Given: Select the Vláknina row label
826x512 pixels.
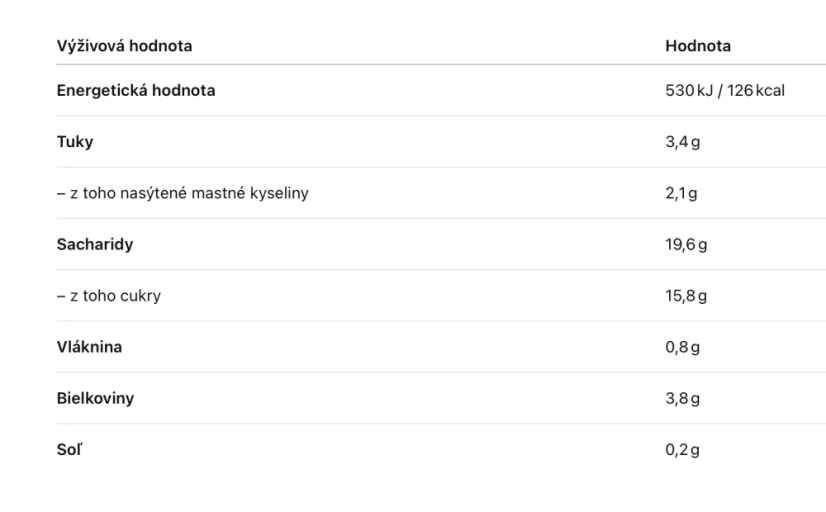Looking at the screenshot, I should [90, 347].
